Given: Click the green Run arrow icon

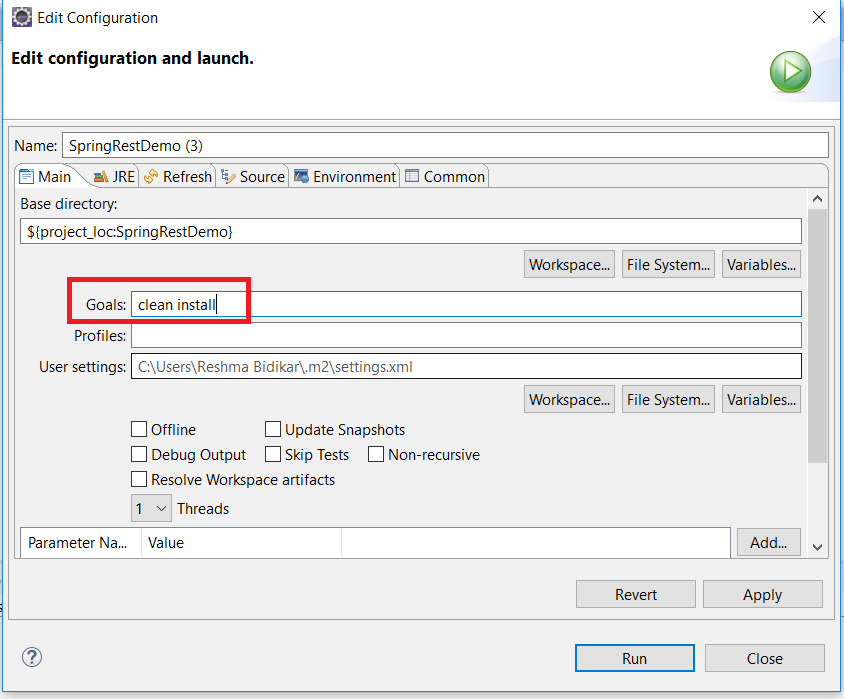Looking at the screenshot, I should (x=790, y=72).
